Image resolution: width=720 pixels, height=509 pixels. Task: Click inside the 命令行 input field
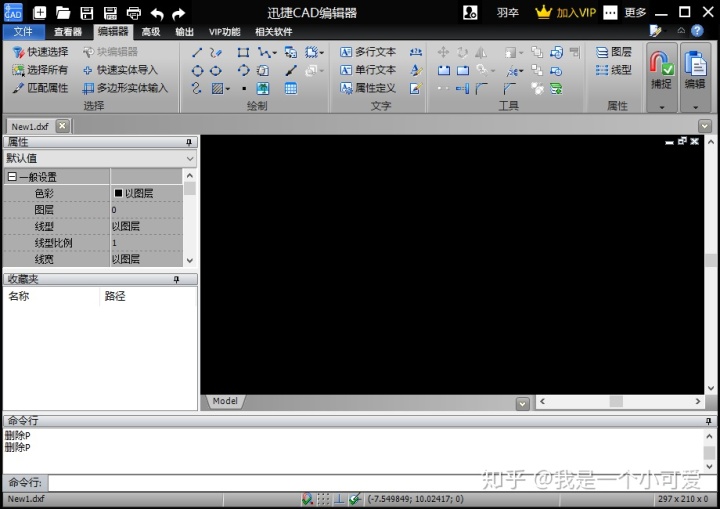pos(383,483)
